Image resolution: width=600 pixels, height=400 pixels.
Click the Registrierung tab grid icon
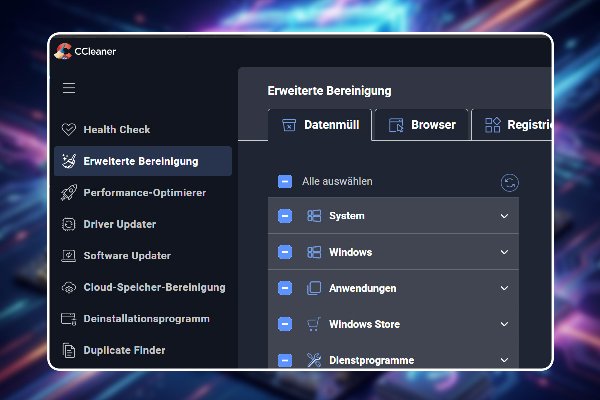[x=492, y=125]
